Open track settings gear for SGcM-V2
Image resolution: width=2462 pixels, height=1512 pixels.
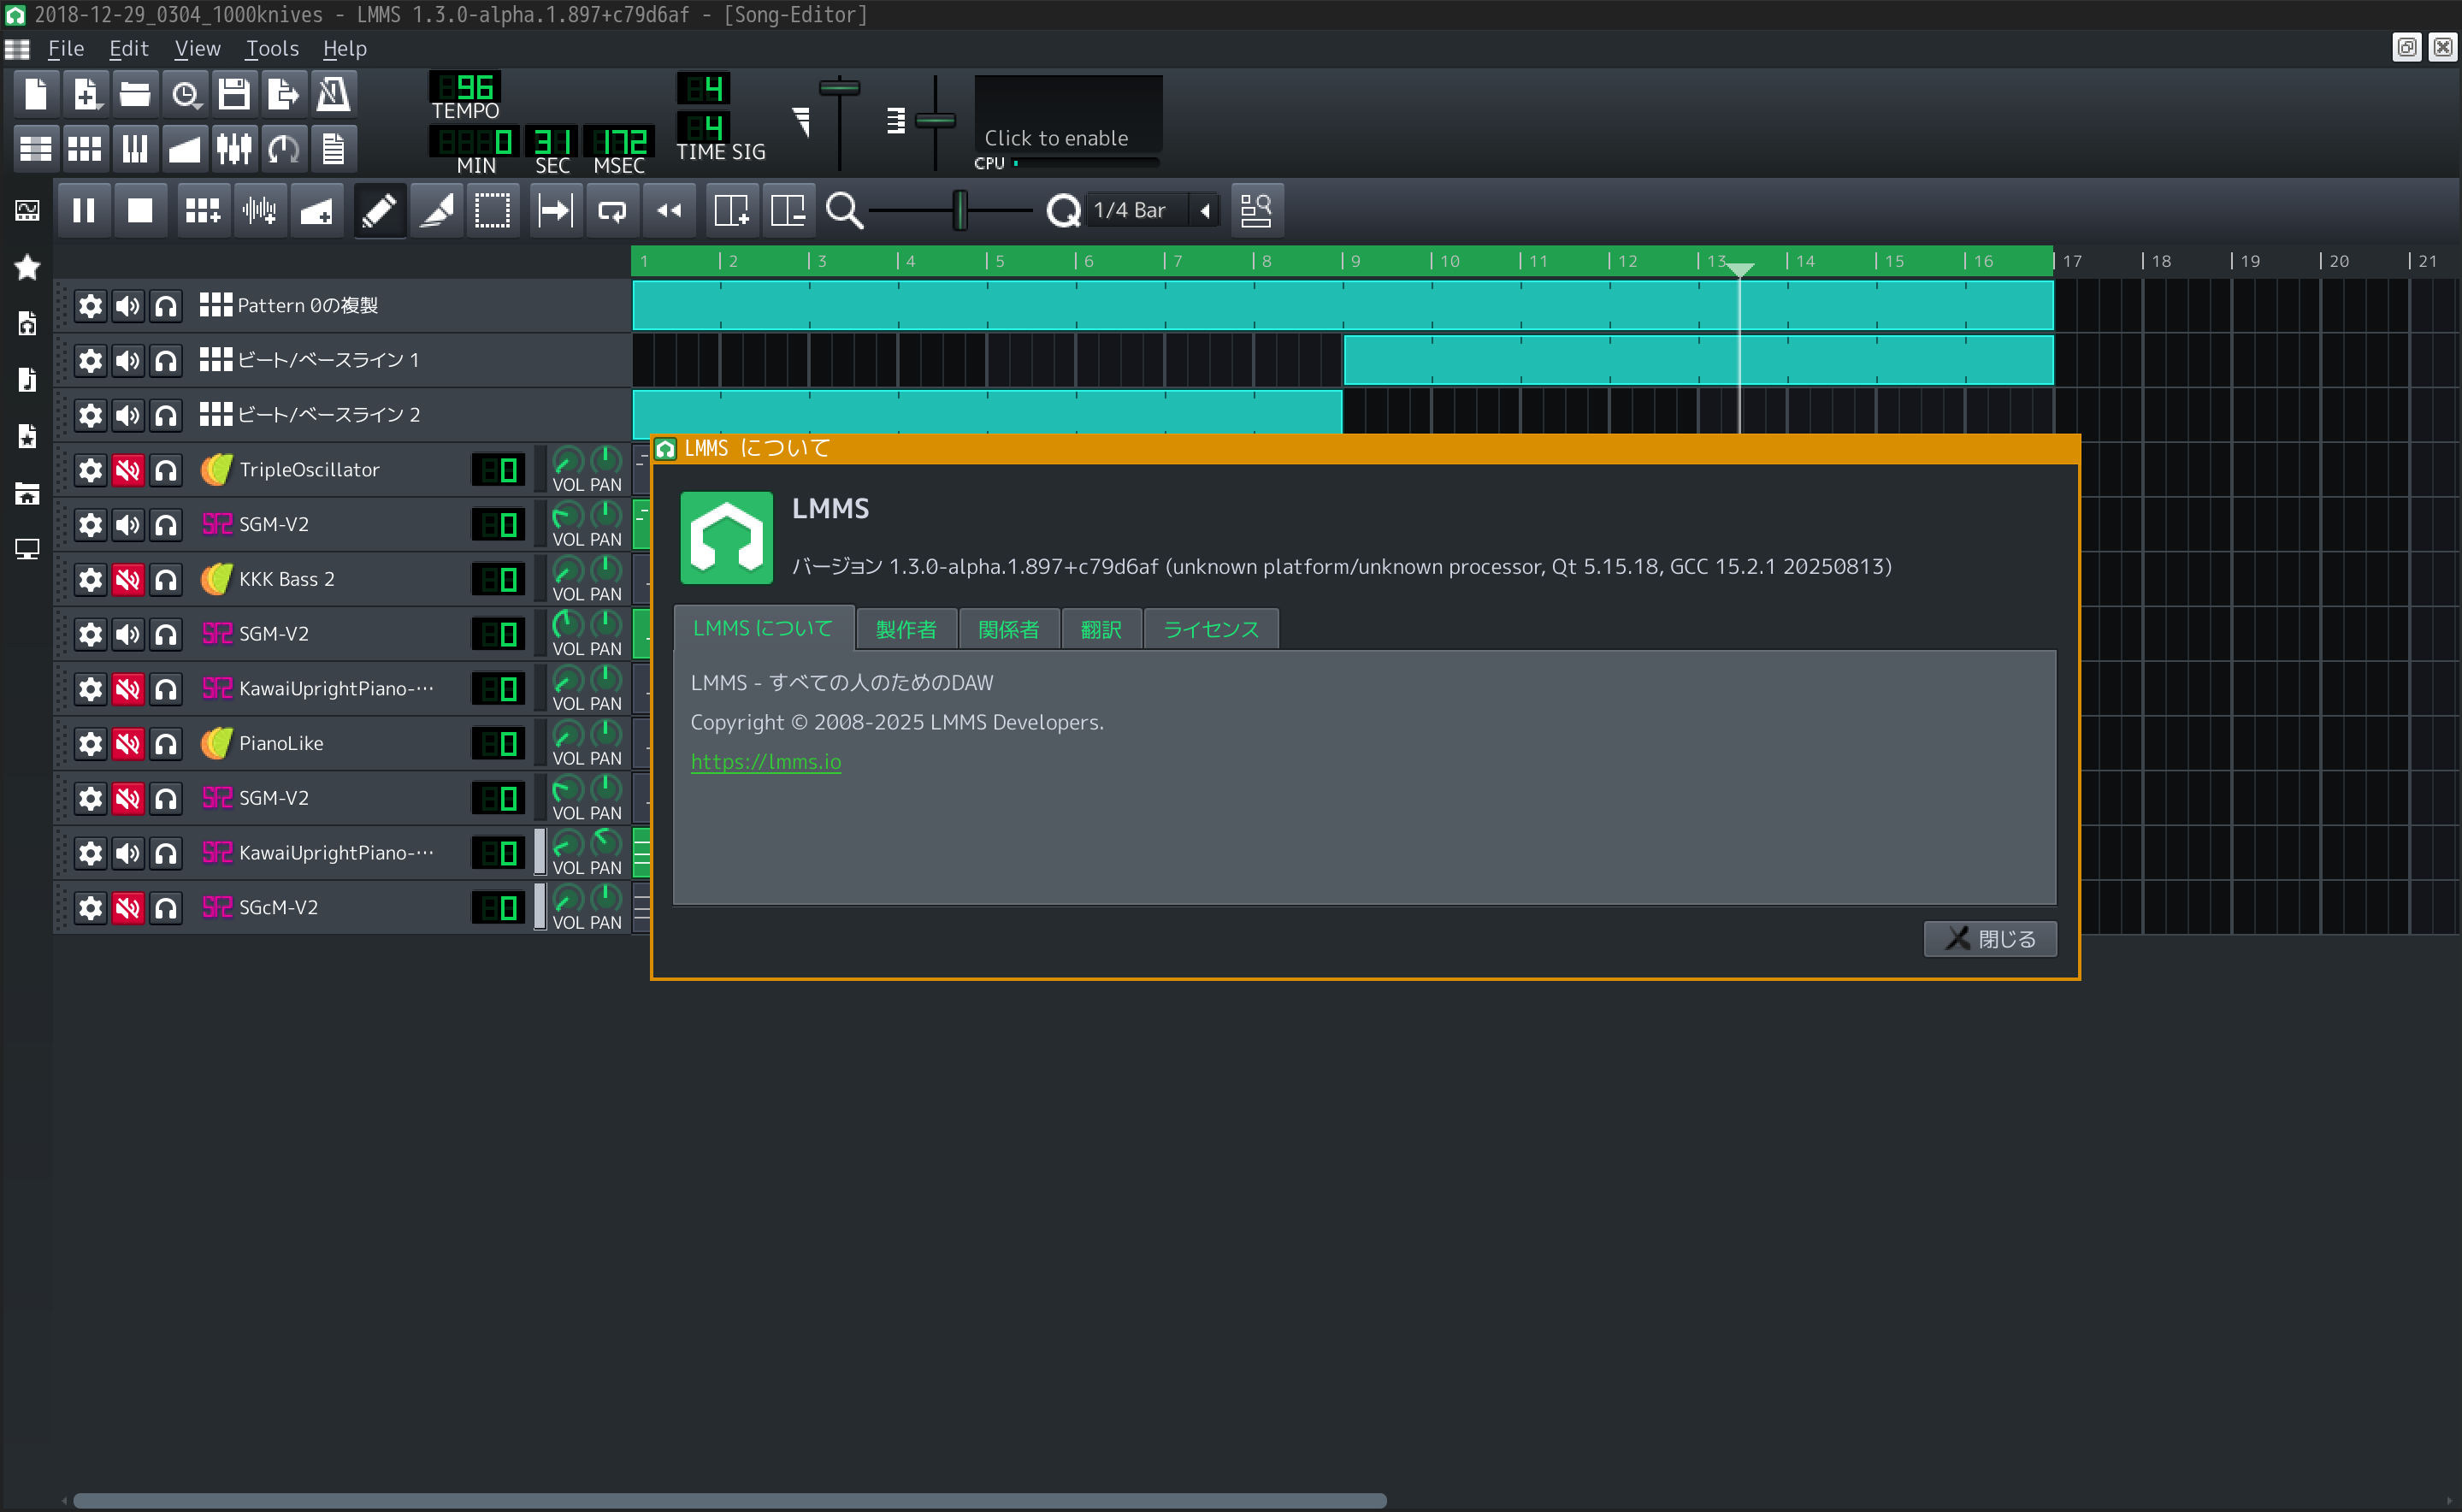[90, 908]
